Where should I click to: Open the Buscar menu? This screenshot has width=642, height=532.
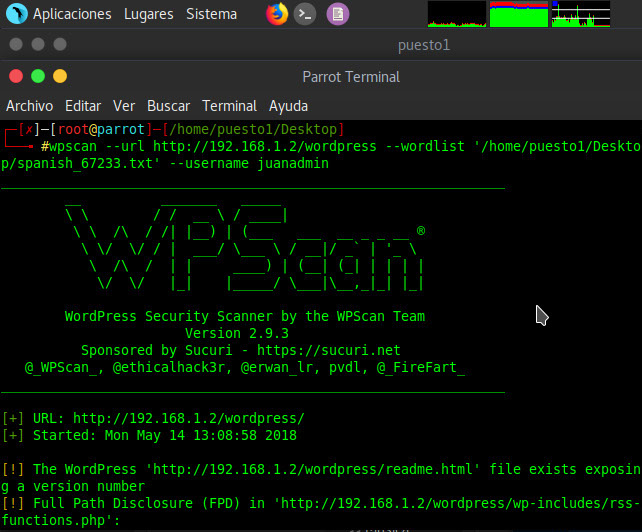[x=168, y=106]
